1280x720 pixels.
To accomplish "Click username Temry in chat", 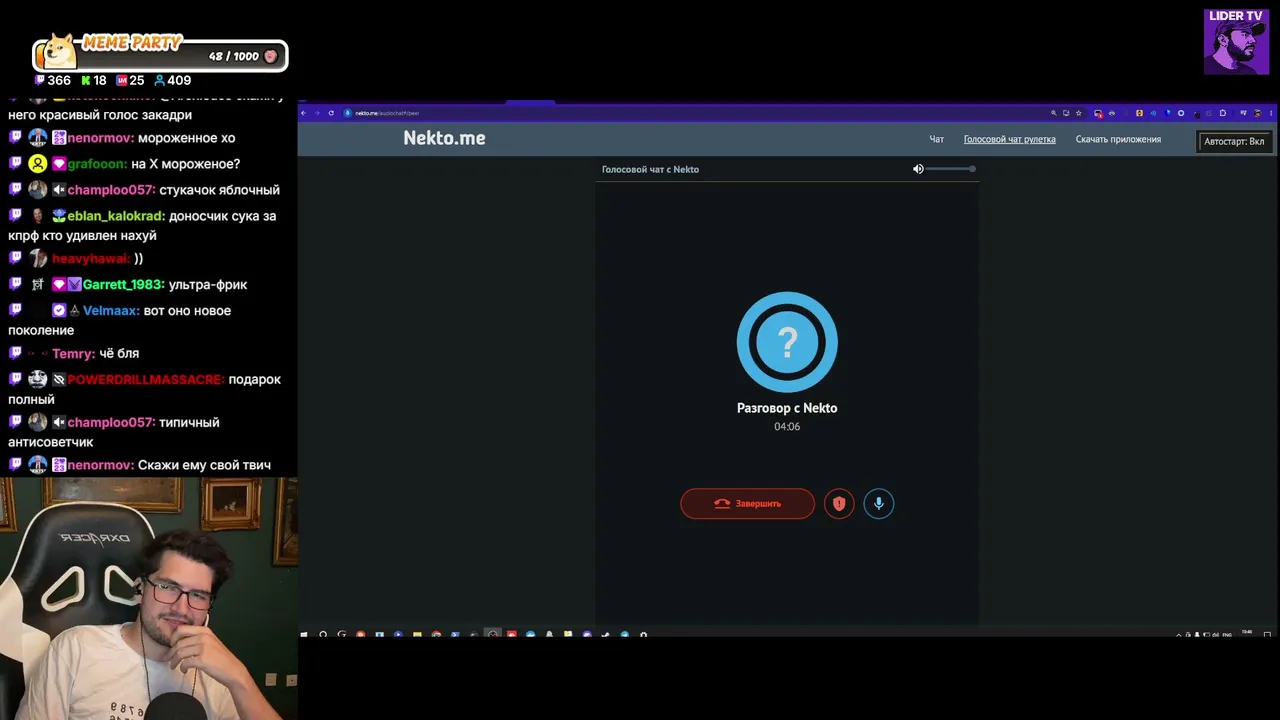I will click(73, 354).
